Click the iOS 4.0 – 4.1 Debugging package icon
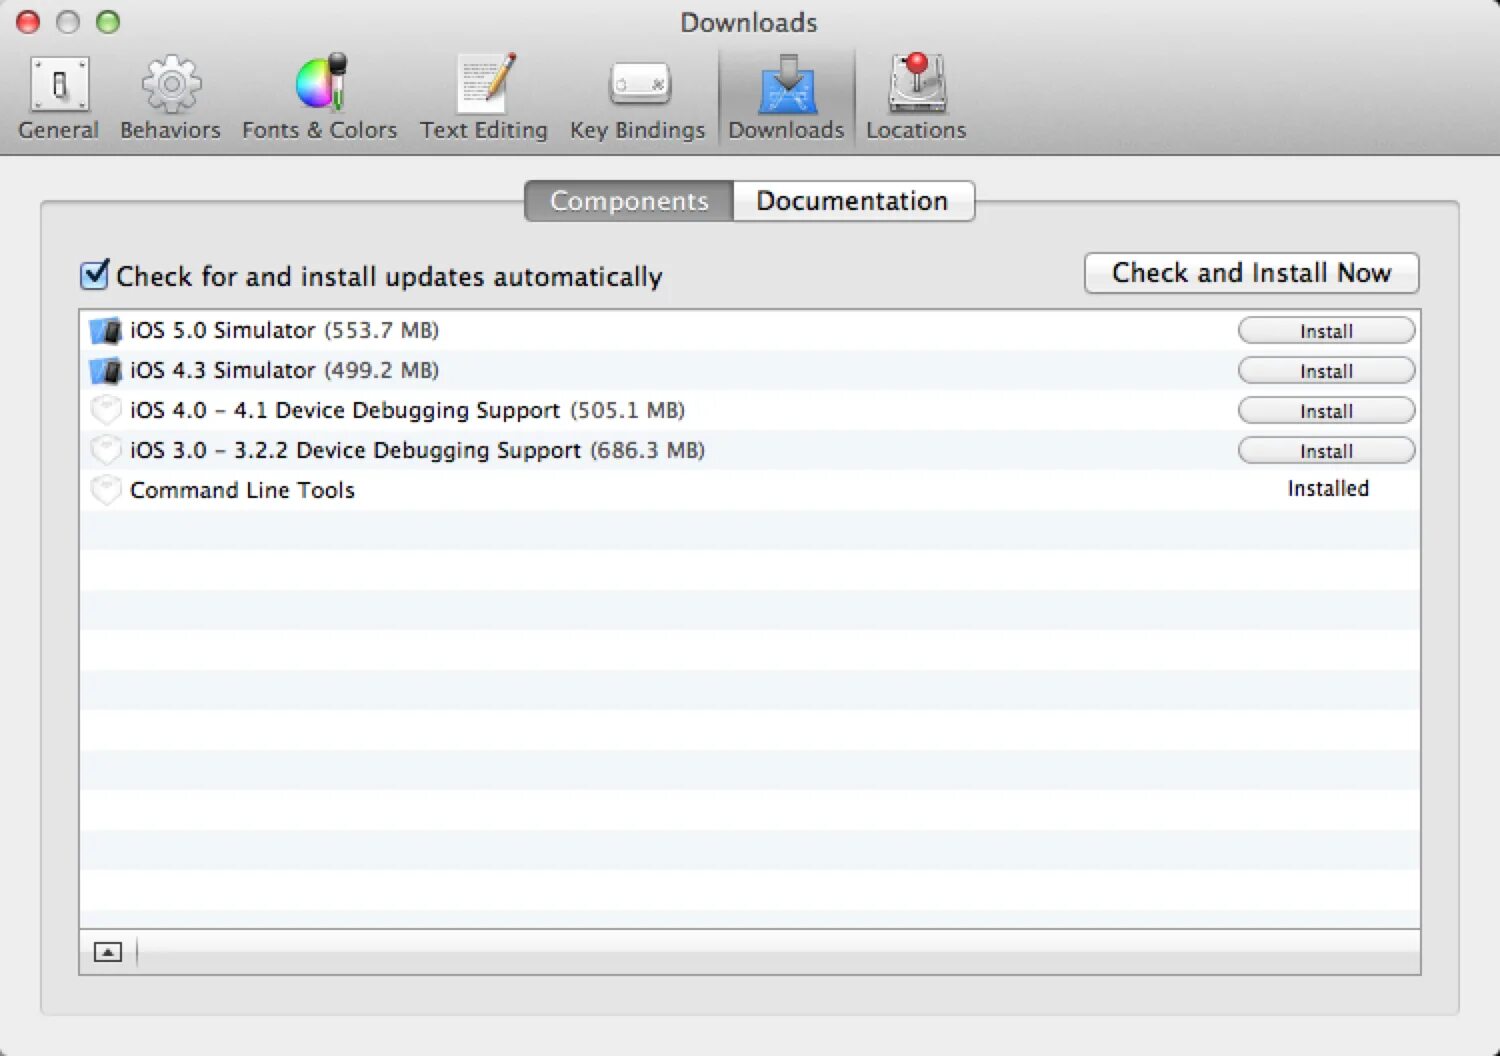This screenshot has height=1056, width=1500. (105, 411)
